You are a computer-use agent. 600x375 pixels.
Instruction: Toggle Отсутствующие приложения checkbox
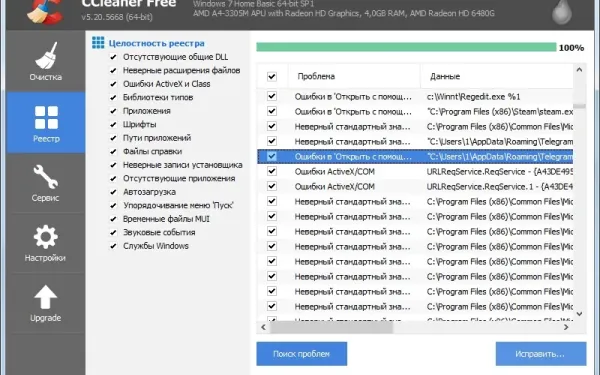(113, 178)
